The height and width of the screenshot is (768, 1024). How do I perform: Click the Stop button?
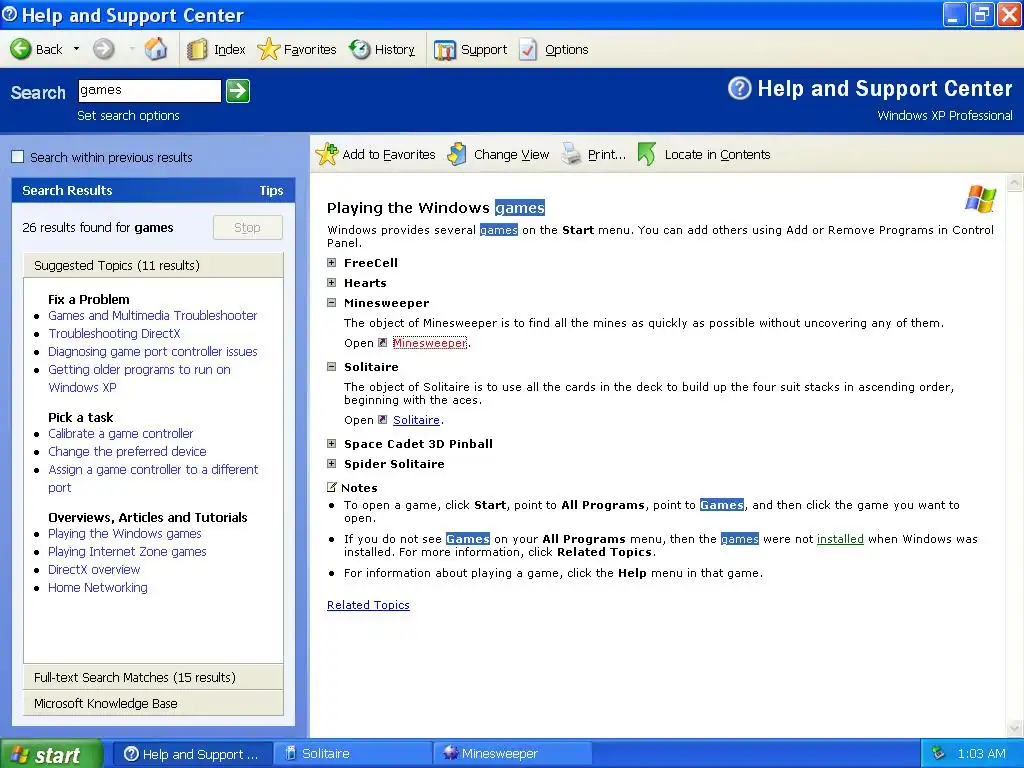pyautogui.click(x=248, y=227)
